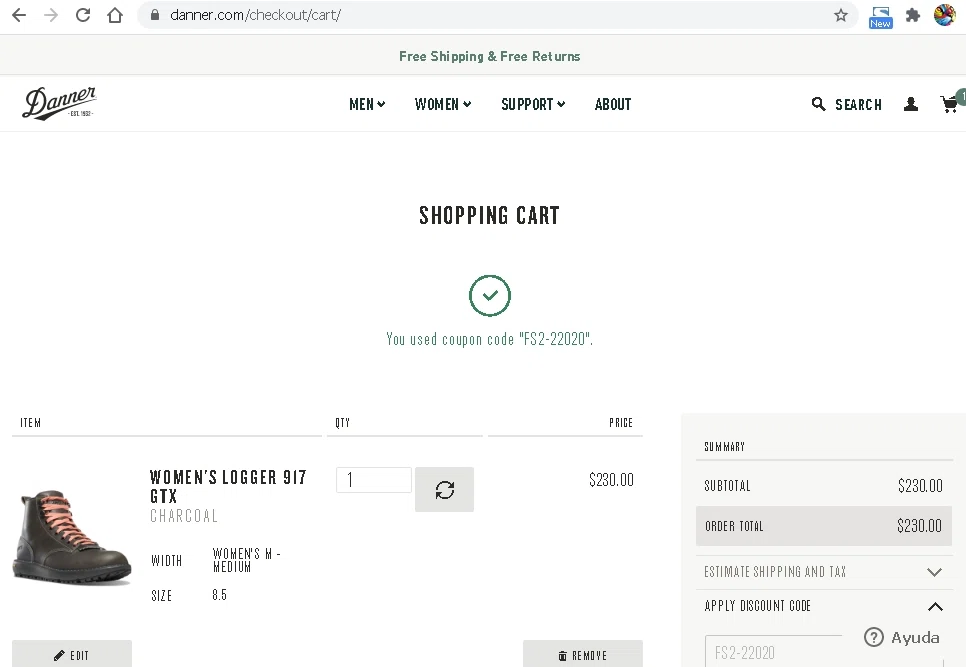Click the $230.00 order total value
Viewport: 966px width, 667px height.
[x=919, y=526]
